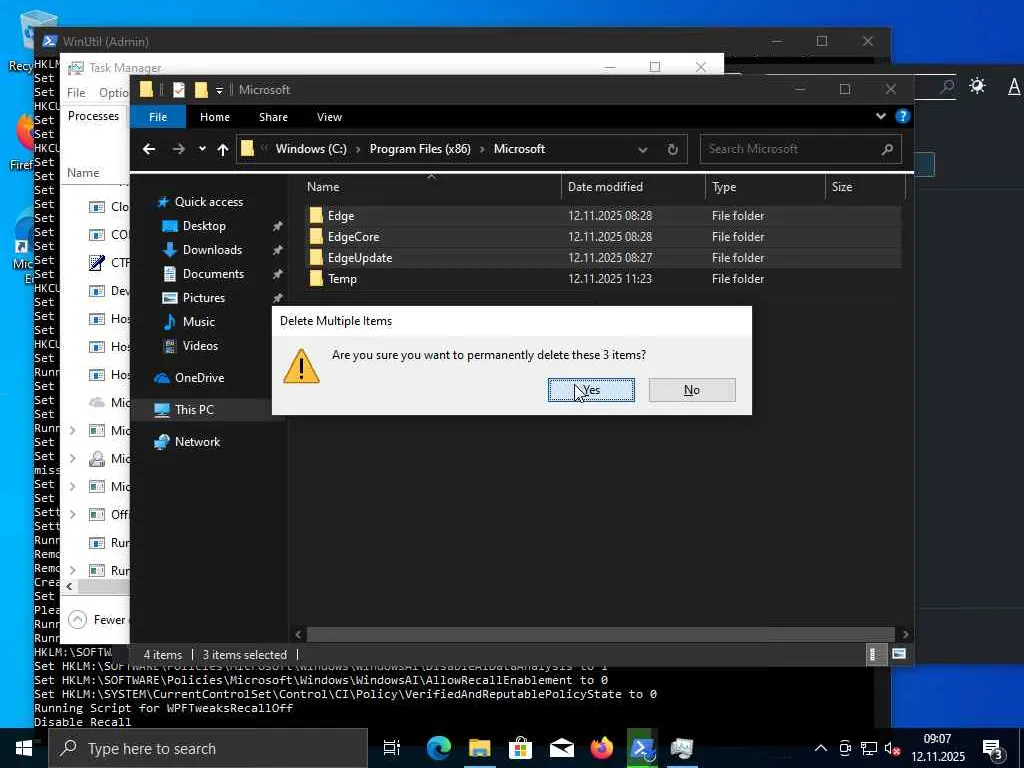Open recent locations dropdown arrow

pos(202,150)
